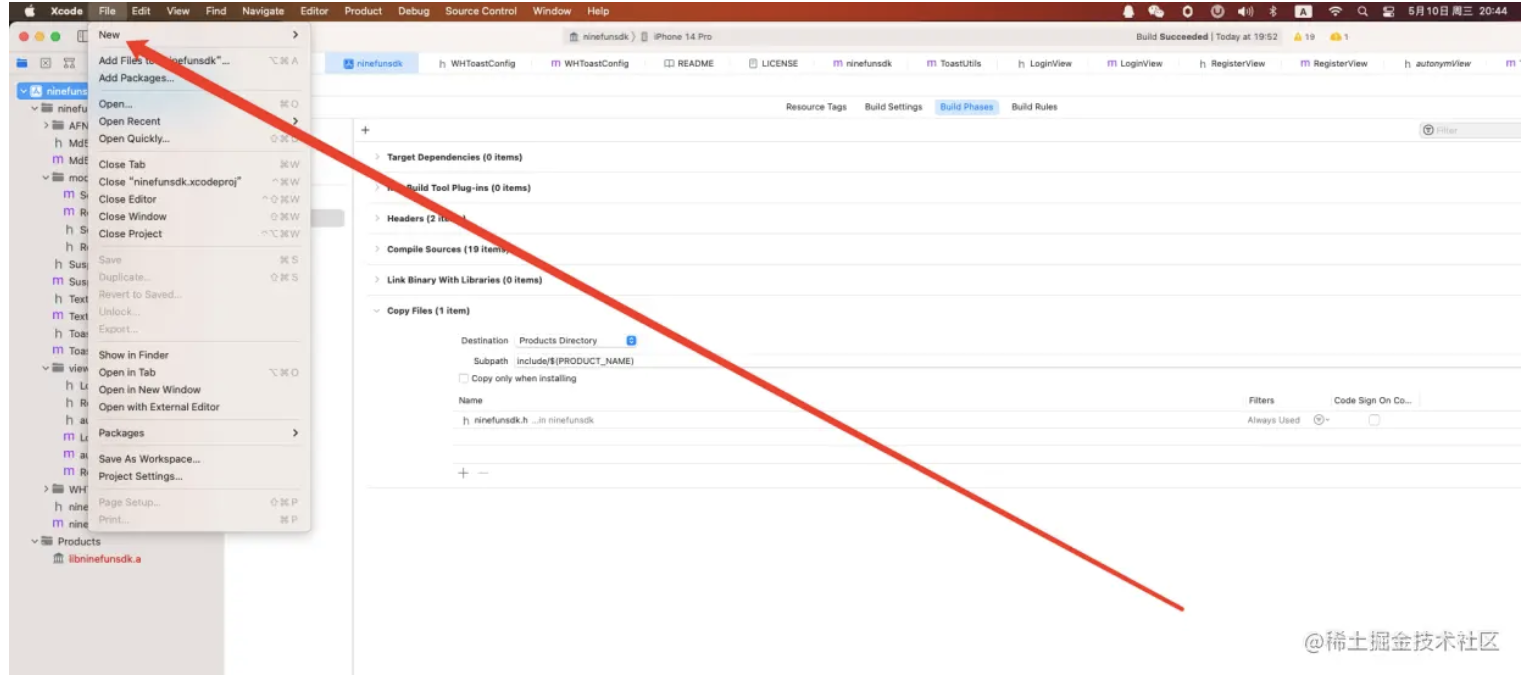Click the minus icon under Copy Files list
Image resolution: width=1538 pixels, height=682 pixels.
pos(483,473)
